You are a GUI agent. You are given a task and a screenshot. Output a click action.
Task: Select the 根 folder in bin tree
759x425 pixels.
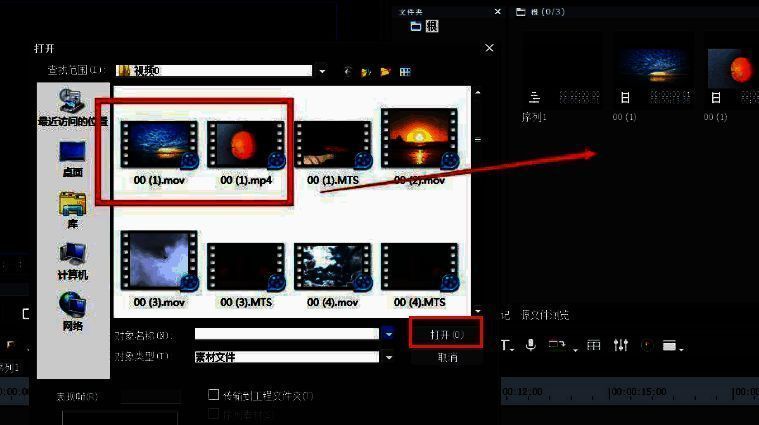coord(422,27)
